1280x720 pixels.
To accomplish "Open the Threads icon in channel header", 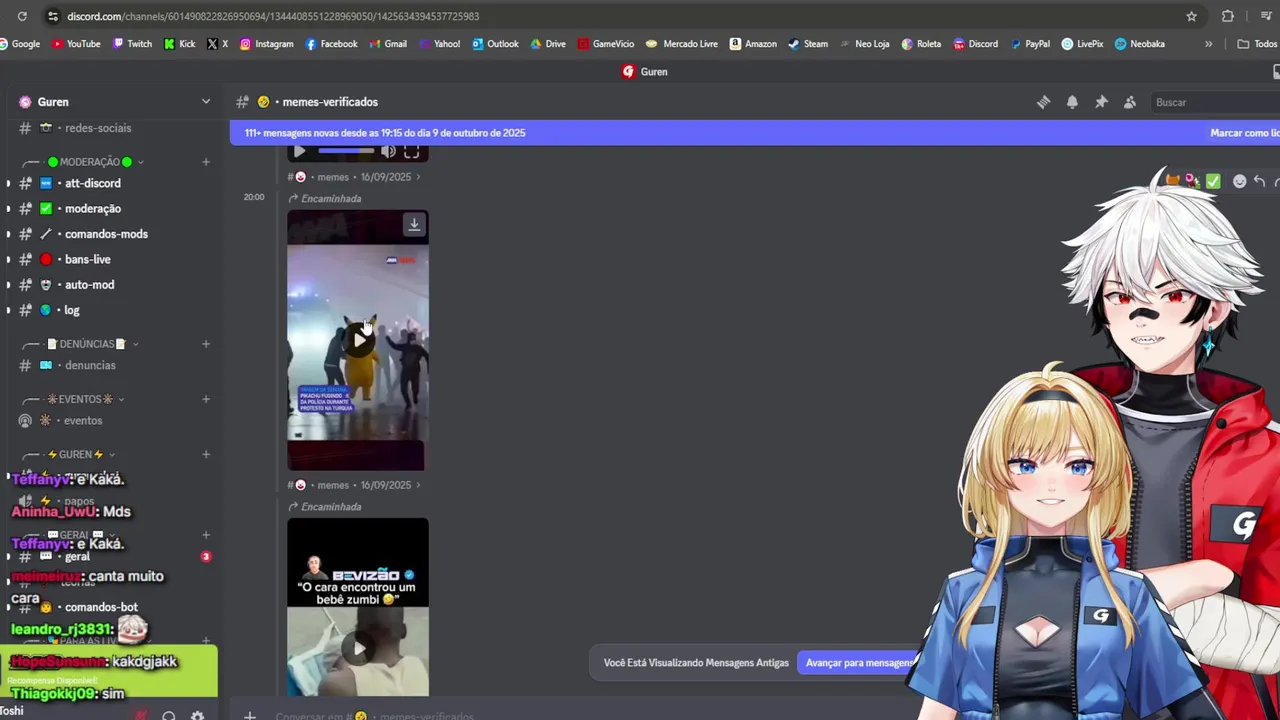I will pos(1043,102).
